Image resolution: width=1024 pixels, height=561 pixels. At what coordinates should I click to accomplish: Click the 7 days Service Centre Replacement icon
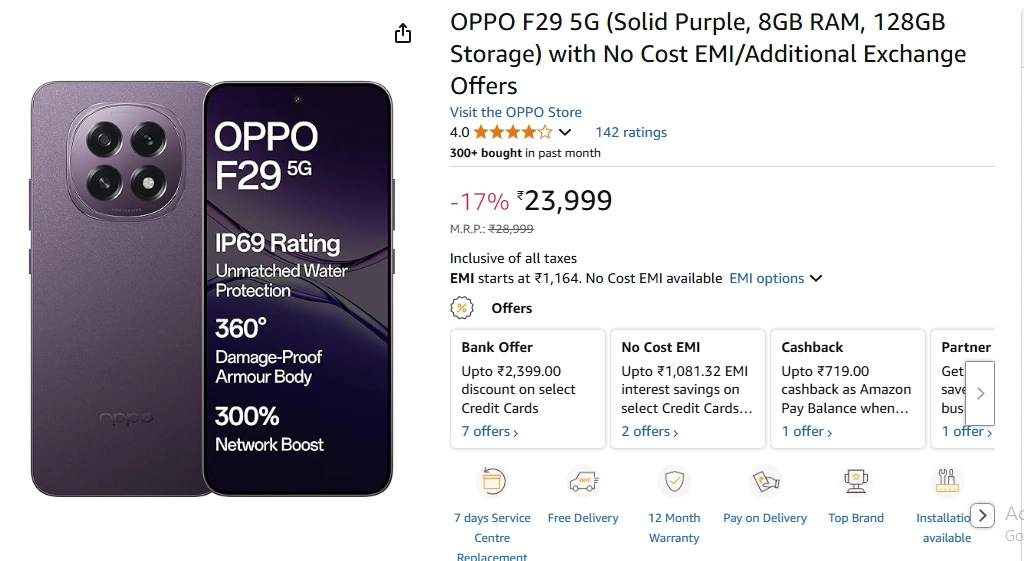(492, 481)
